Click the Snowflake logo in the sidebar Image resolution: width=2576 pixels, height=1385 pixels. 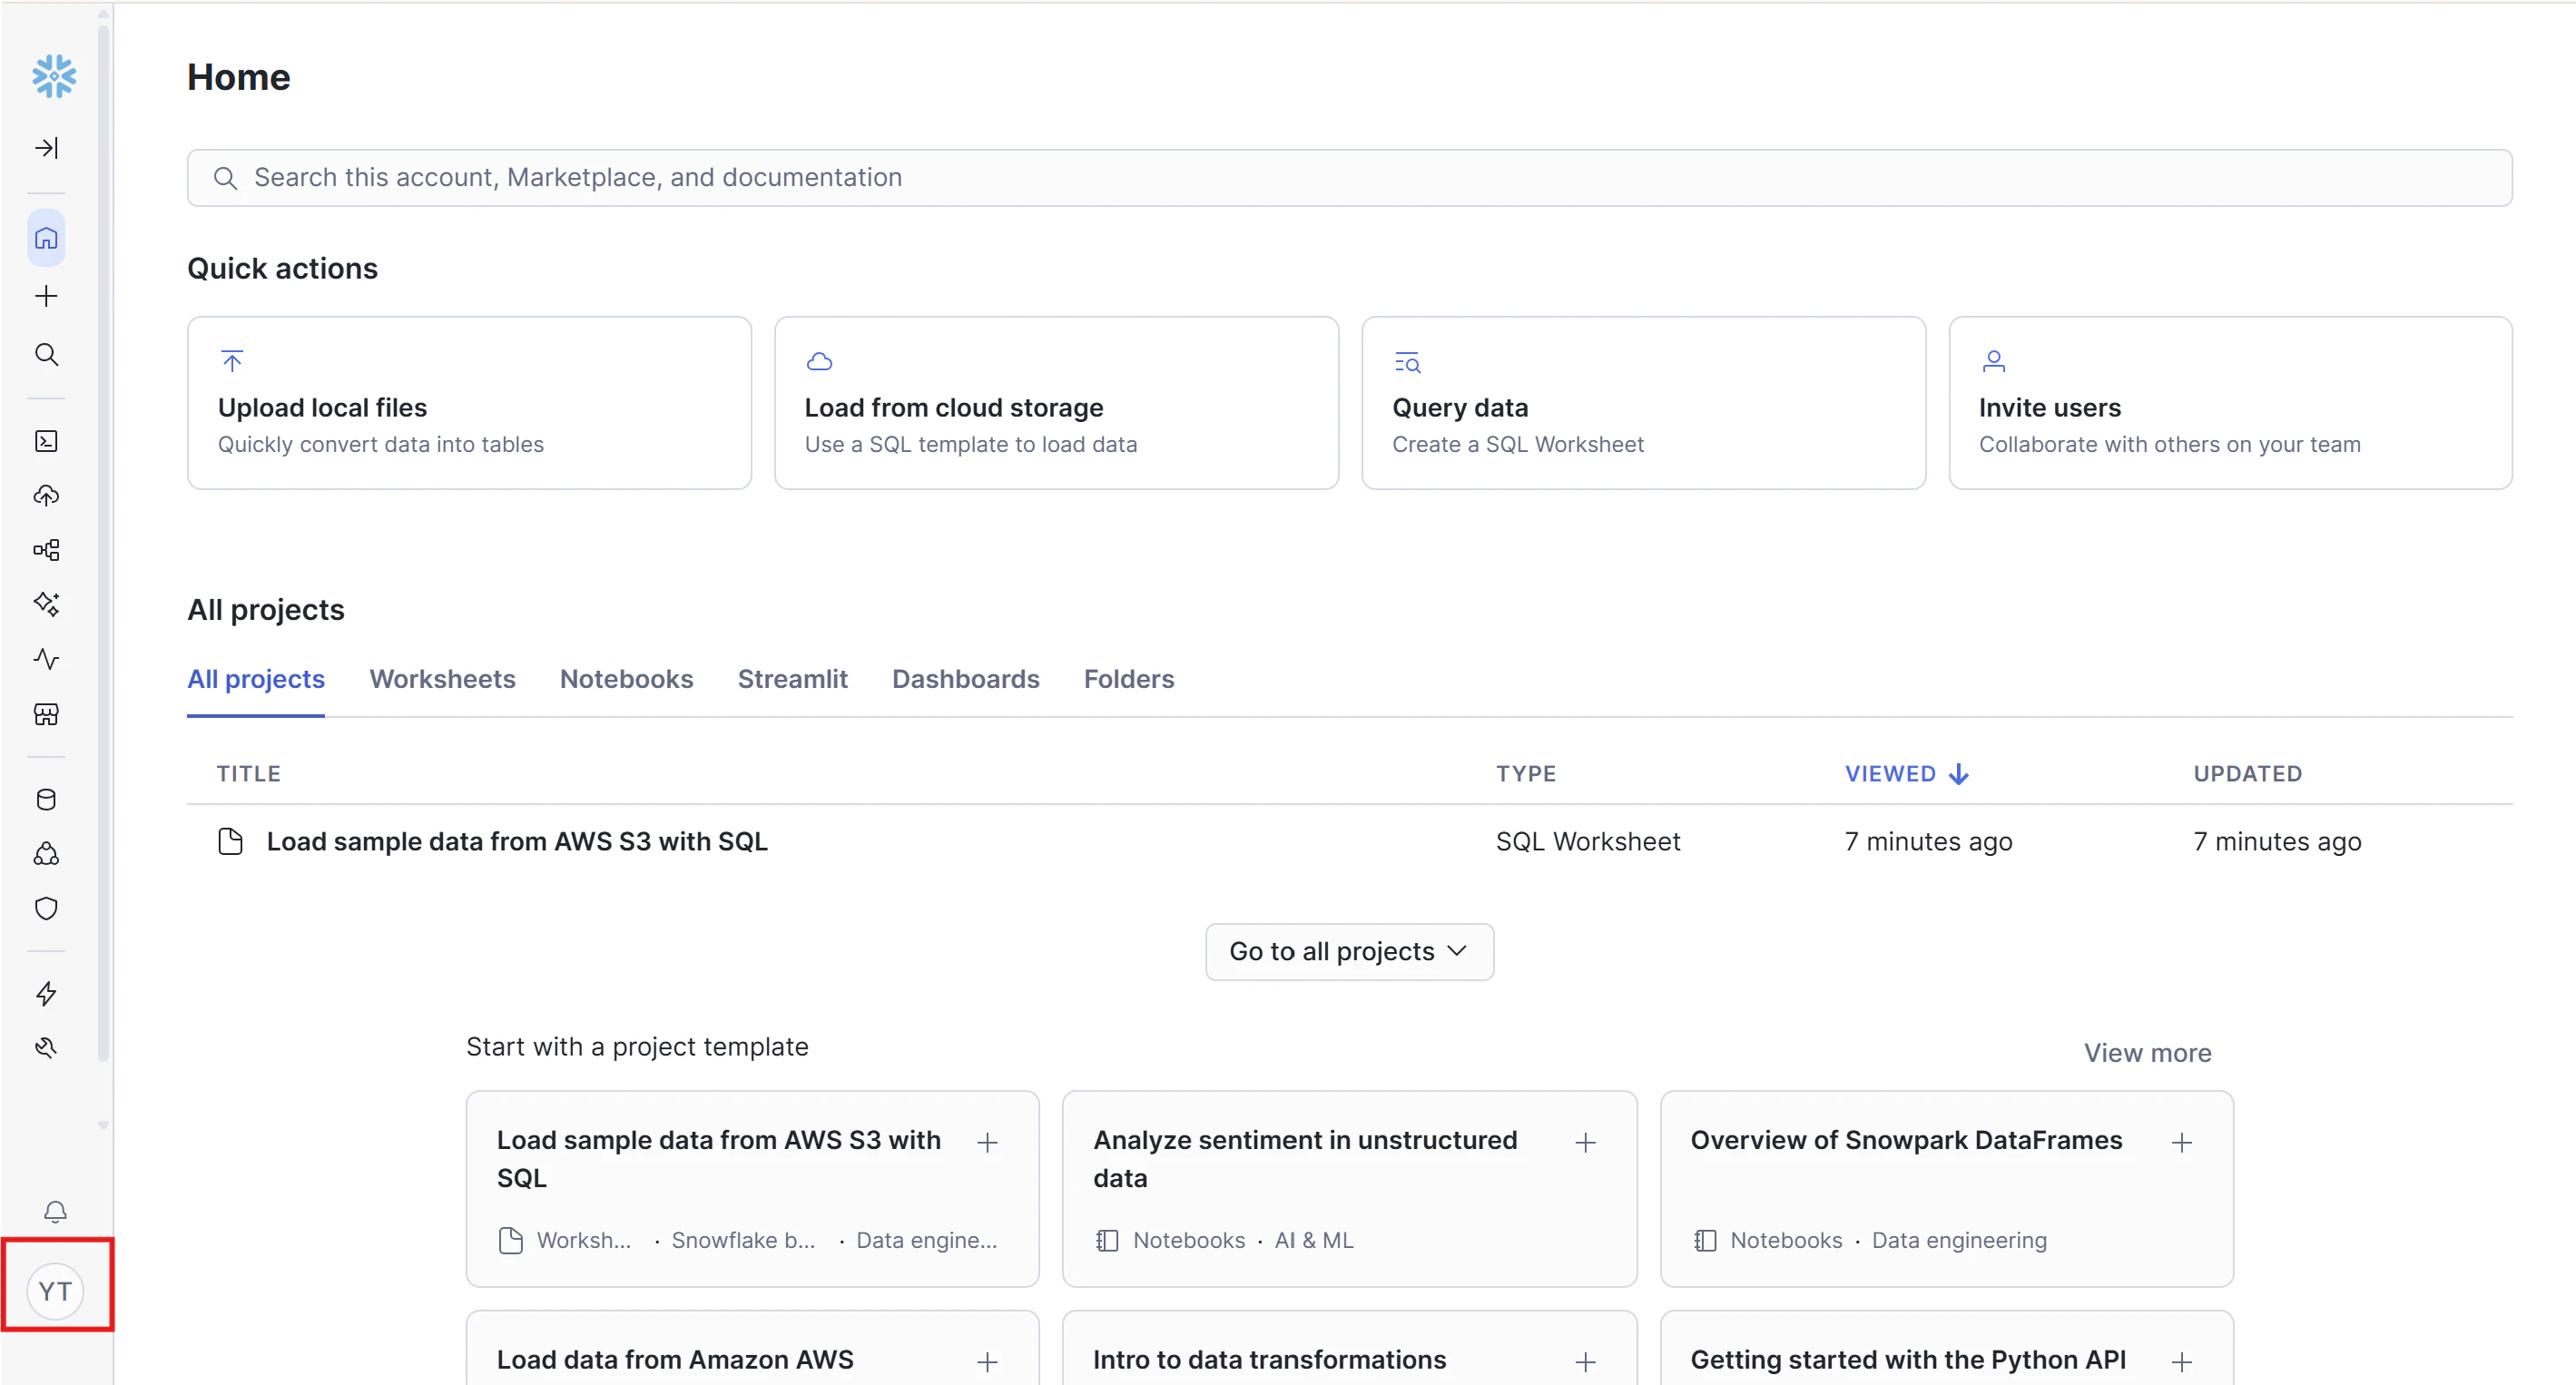click(x=54, y=76)
